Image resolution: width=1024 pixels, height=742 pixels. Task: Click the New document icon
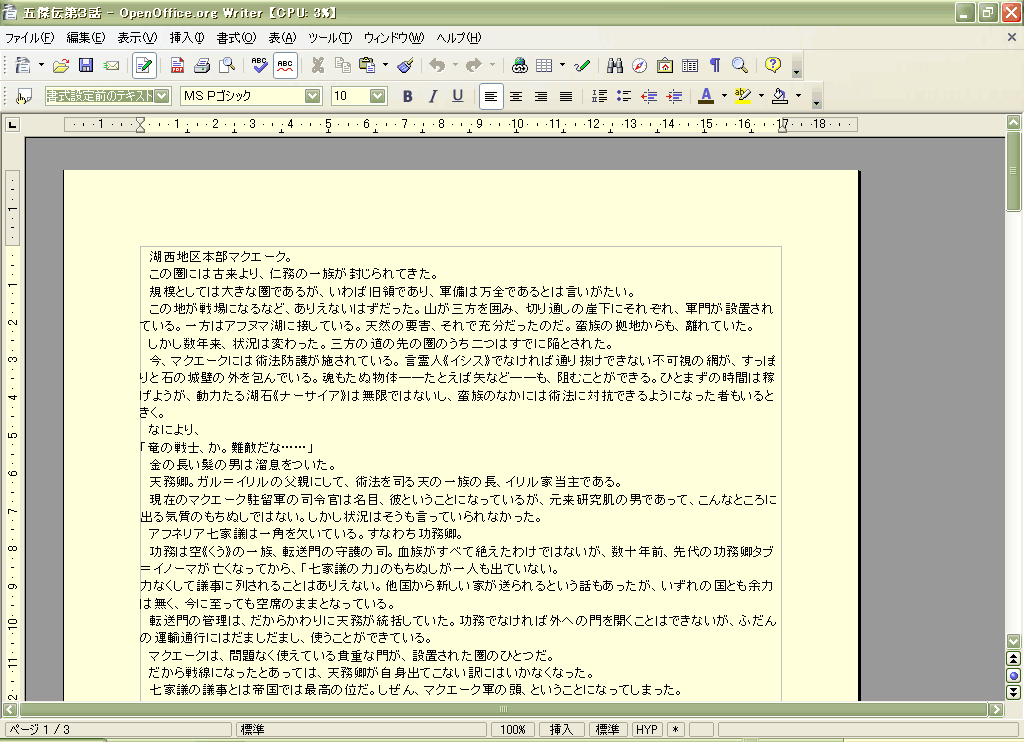tap(23, 65)
